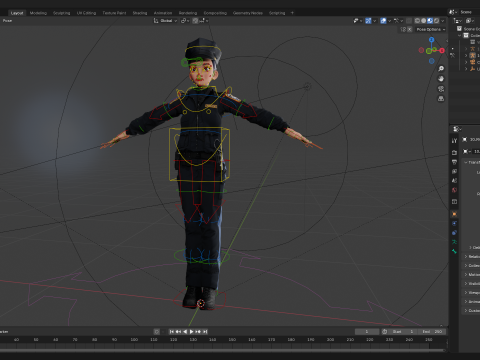Open the Tool properties tab
480x360 pixels.
click(x=454, y=141)
